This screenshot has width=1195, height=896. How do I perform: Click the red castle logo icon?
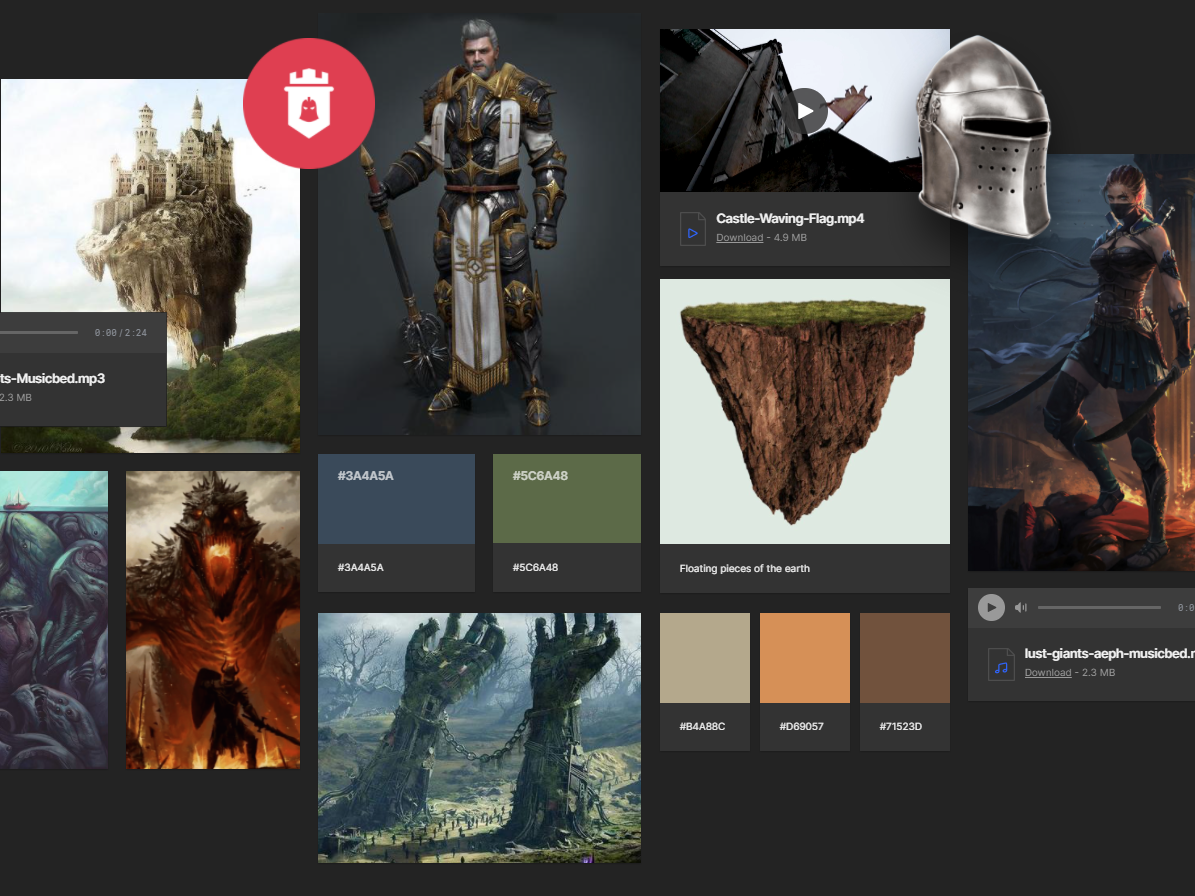point(308,103)
